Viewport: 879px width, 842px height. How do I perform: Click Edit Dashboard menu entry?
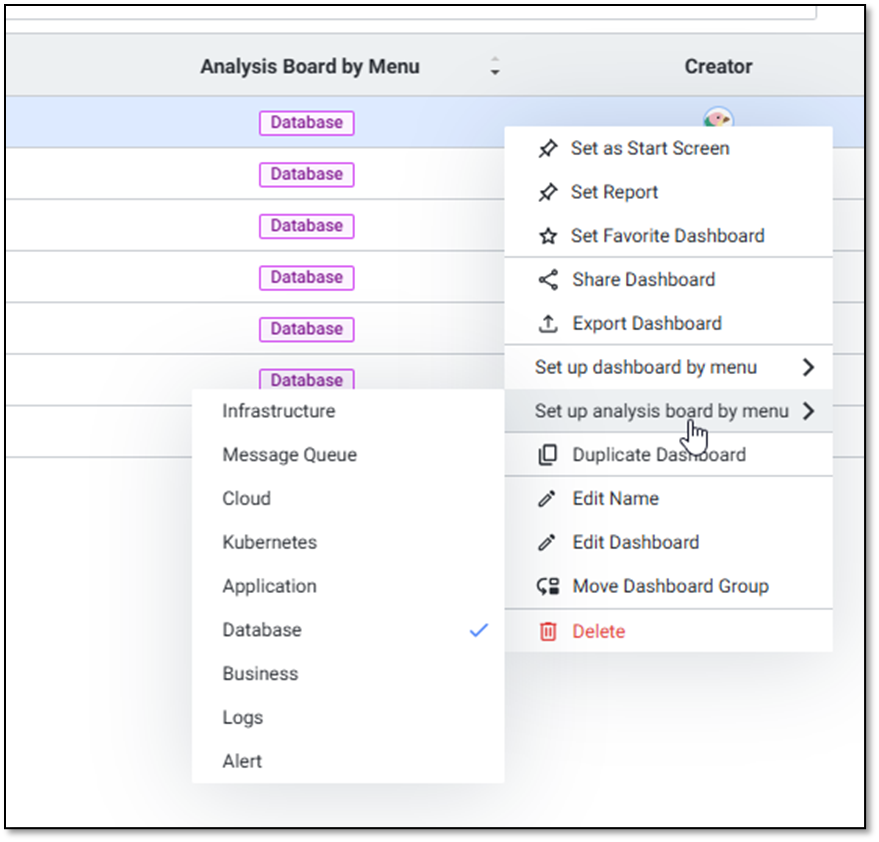tap(635, 542)
